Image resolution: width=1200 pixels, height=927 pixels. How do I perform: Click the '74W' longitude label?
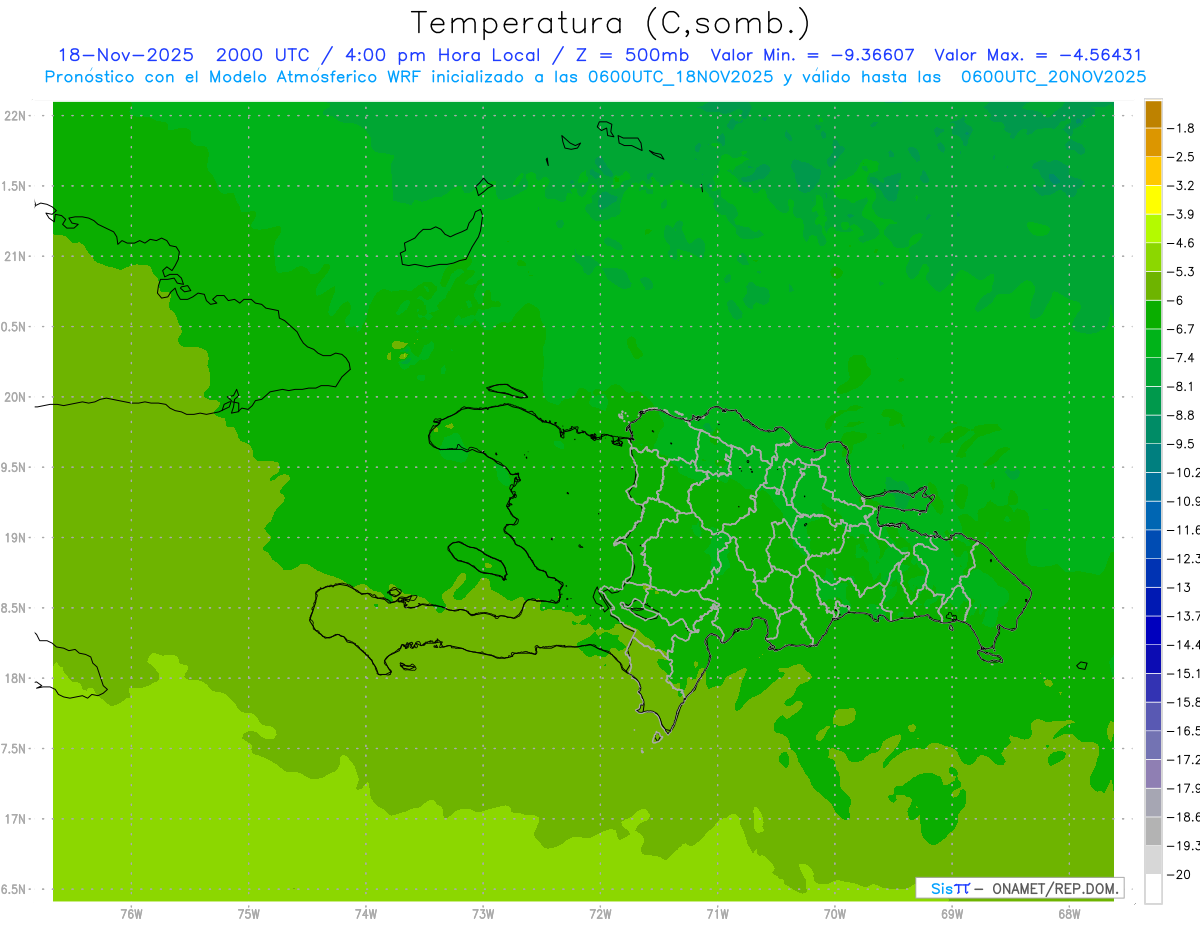coord(365,913)
